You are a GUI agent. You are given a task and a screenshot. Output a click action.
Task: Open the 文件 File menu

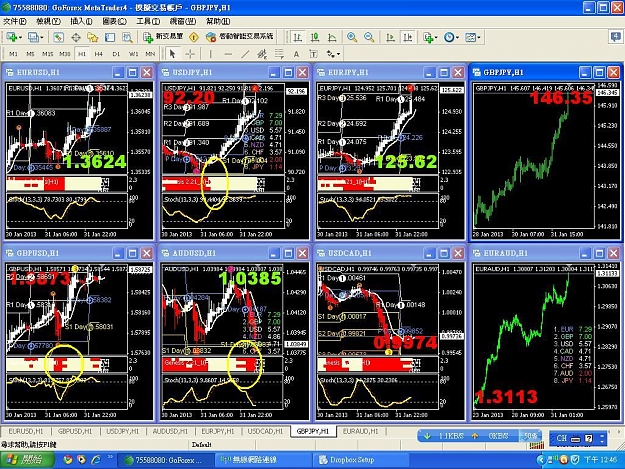pos(14,21)
